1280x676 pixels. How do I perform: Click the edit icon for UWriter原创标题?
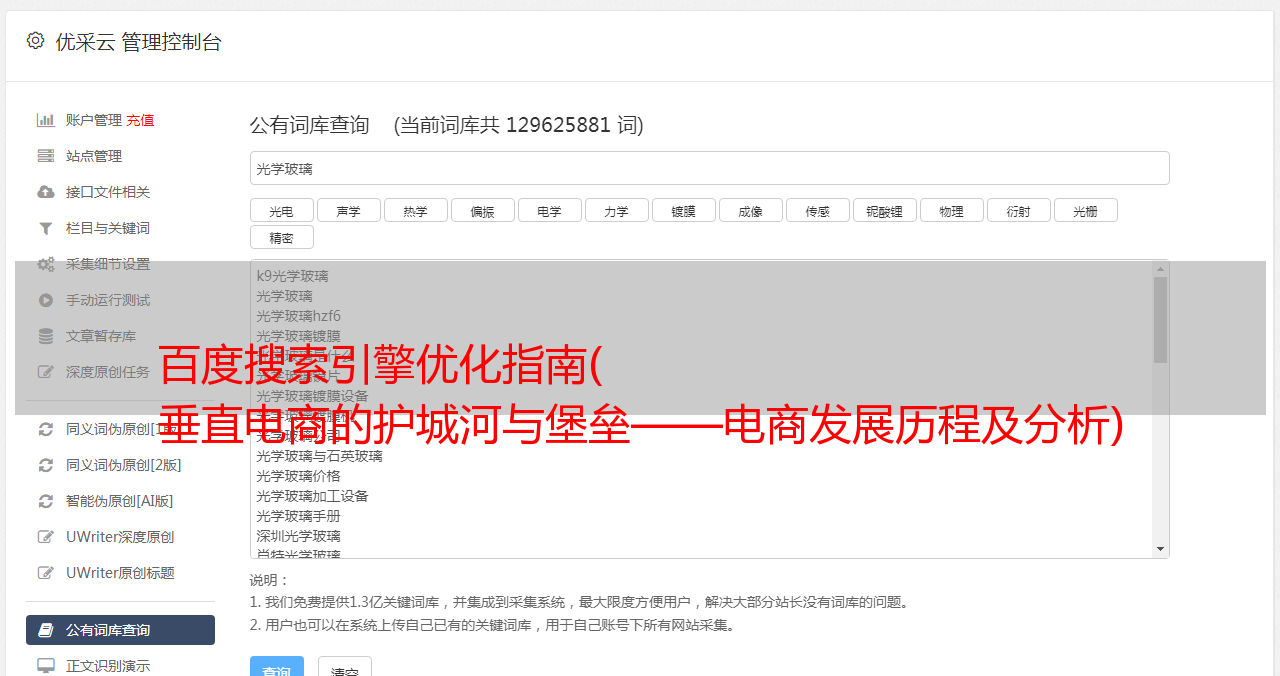(46, 573)
